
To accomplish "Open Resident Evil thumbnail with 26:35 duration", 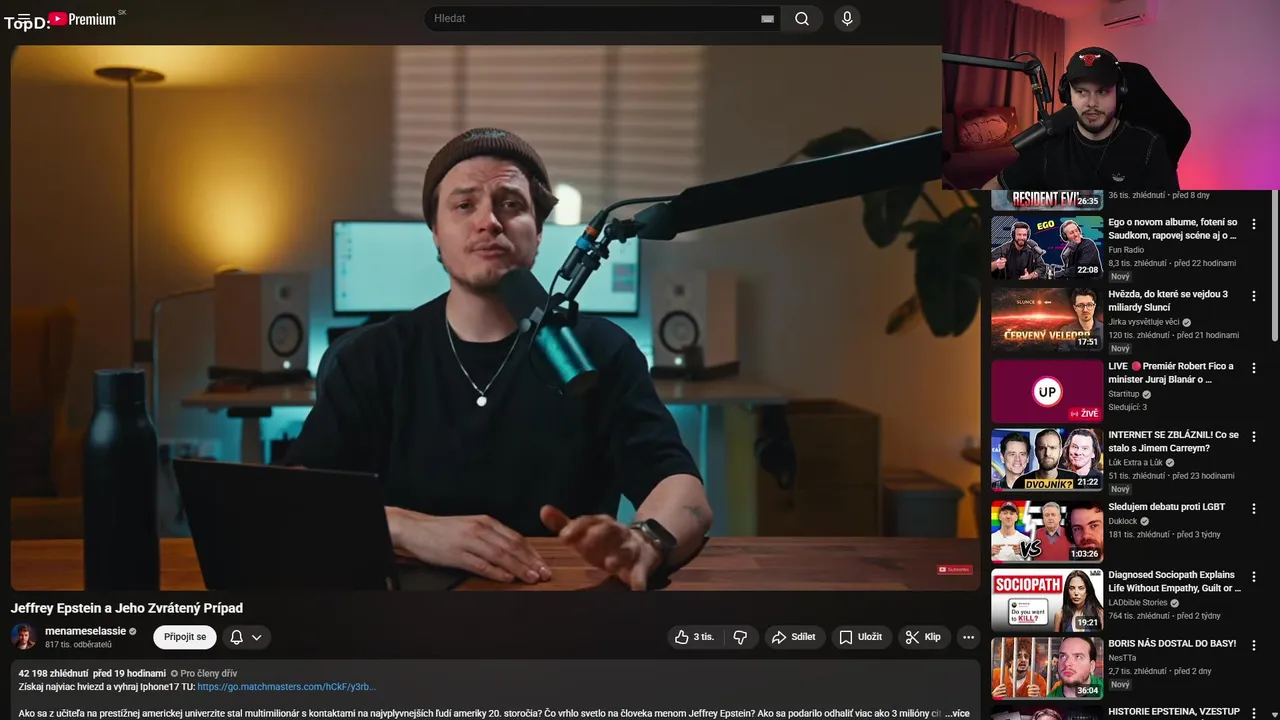I will [x=1047, y=199].
